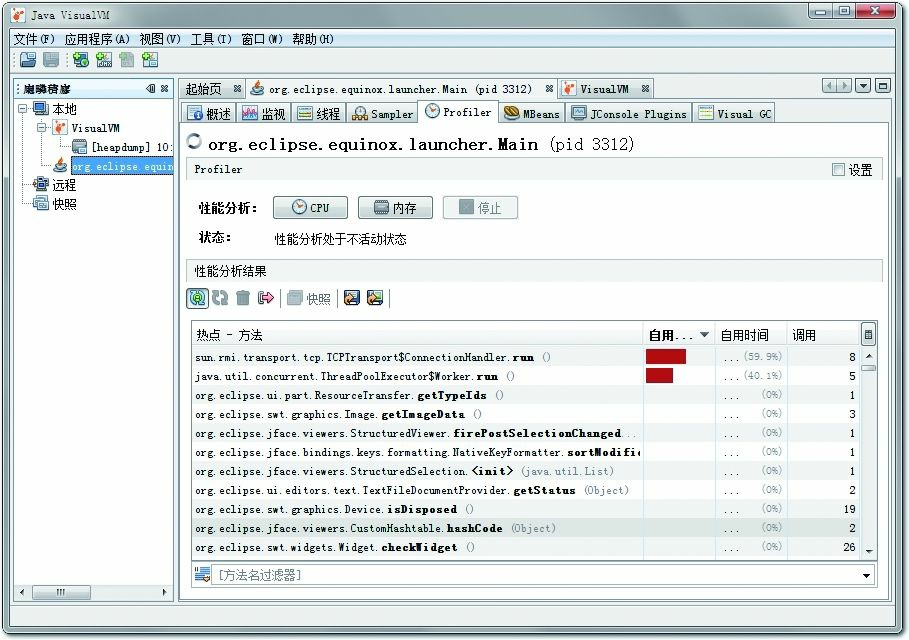Viewport: 909px width, 640px height.
Task: Click the second image save icon in results toolbar
Action: pyautogui.click(x=375, y=298)
